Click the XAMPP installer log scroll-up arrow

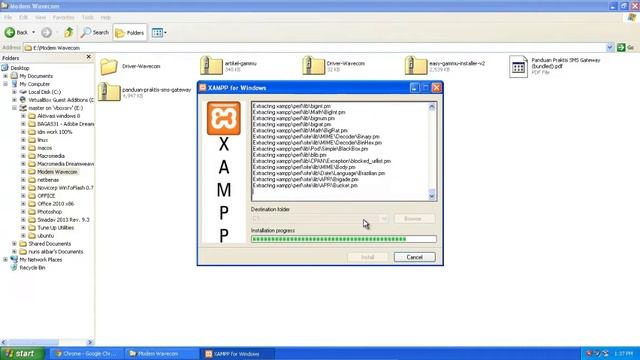tap(432, 107)
